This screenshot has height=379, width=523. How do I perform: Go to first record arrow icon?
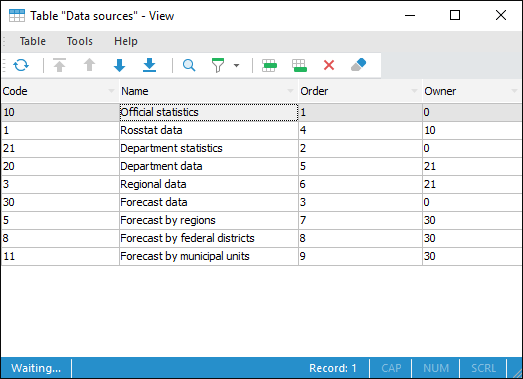59,65
